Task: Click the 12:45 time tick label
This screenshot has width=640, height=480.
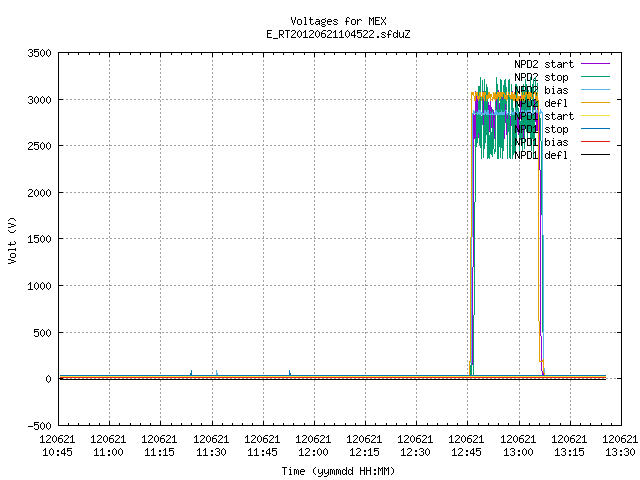Action: pyautogui.click(x=466, y=453)
